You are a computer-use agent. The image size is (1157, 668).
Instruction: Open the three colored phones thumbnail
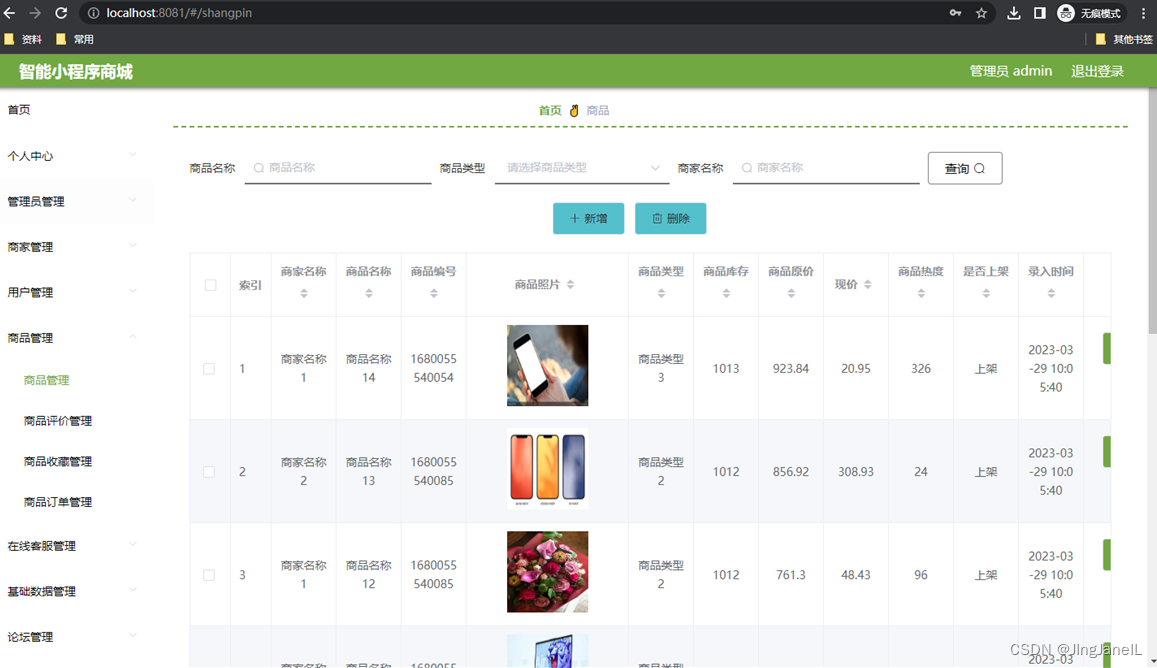548,469
